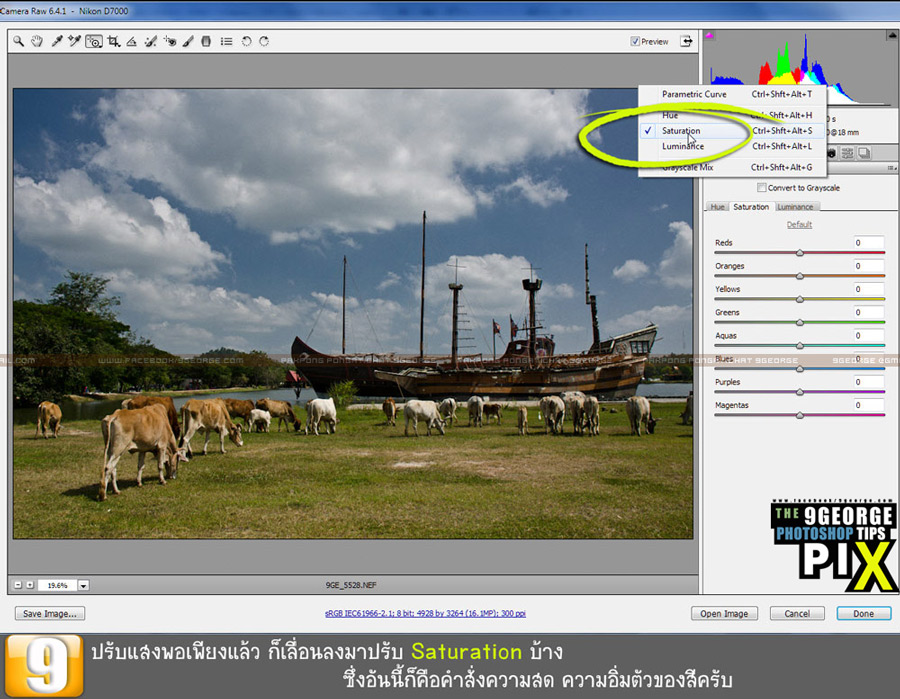Choose the Graduated Filter tool

[206, 41]
